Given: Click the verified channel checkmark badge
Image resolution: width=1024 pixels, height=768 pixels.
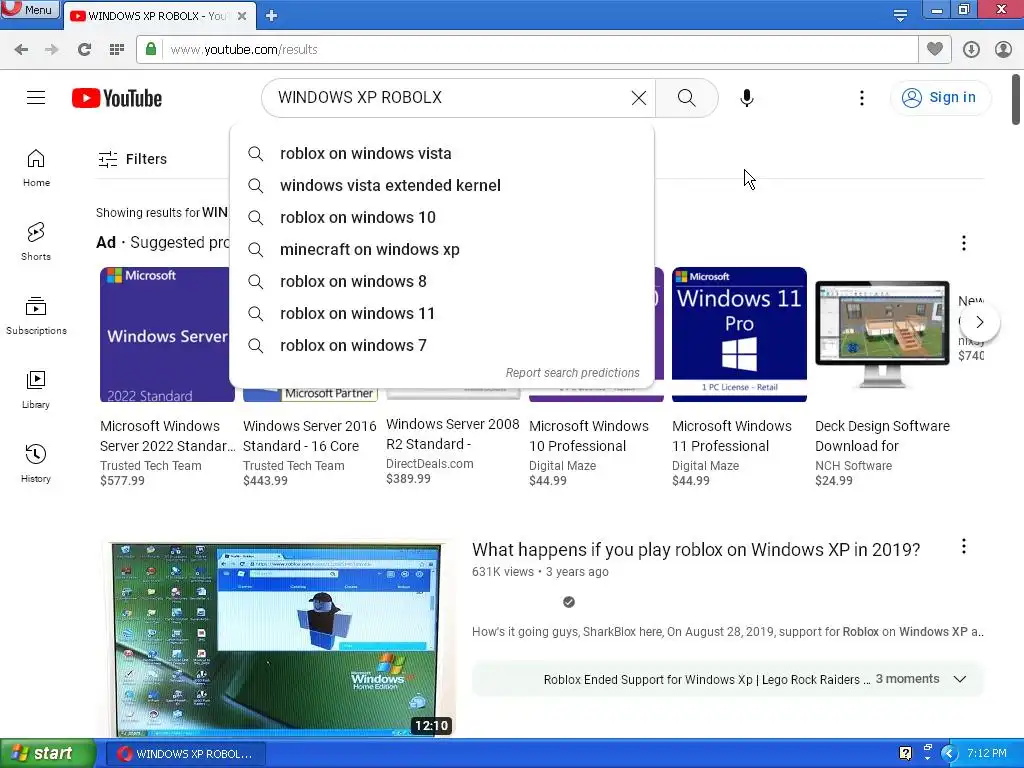Looking at the screenshot, I should click(x=569, y=602).
